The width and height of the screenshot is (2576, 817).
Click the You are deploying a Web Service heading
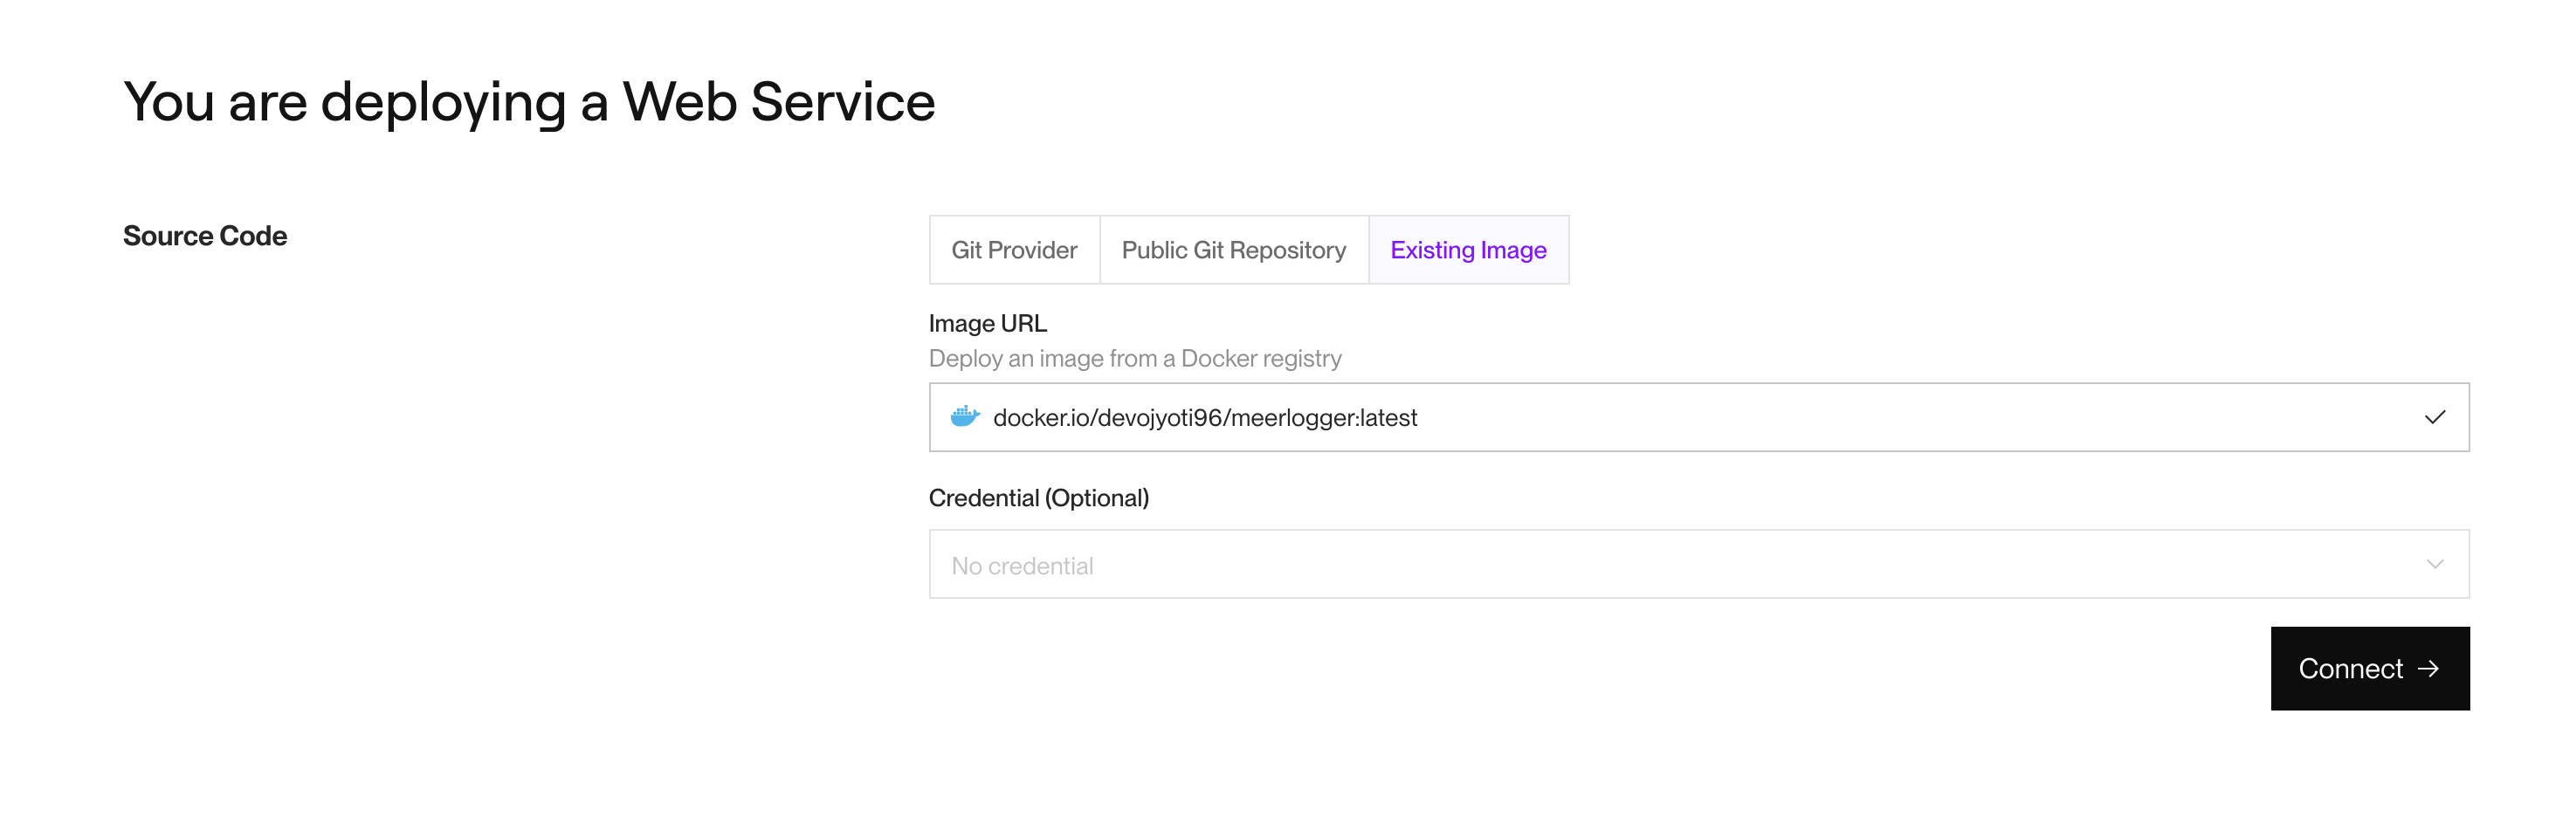click(x=529, y=103)
